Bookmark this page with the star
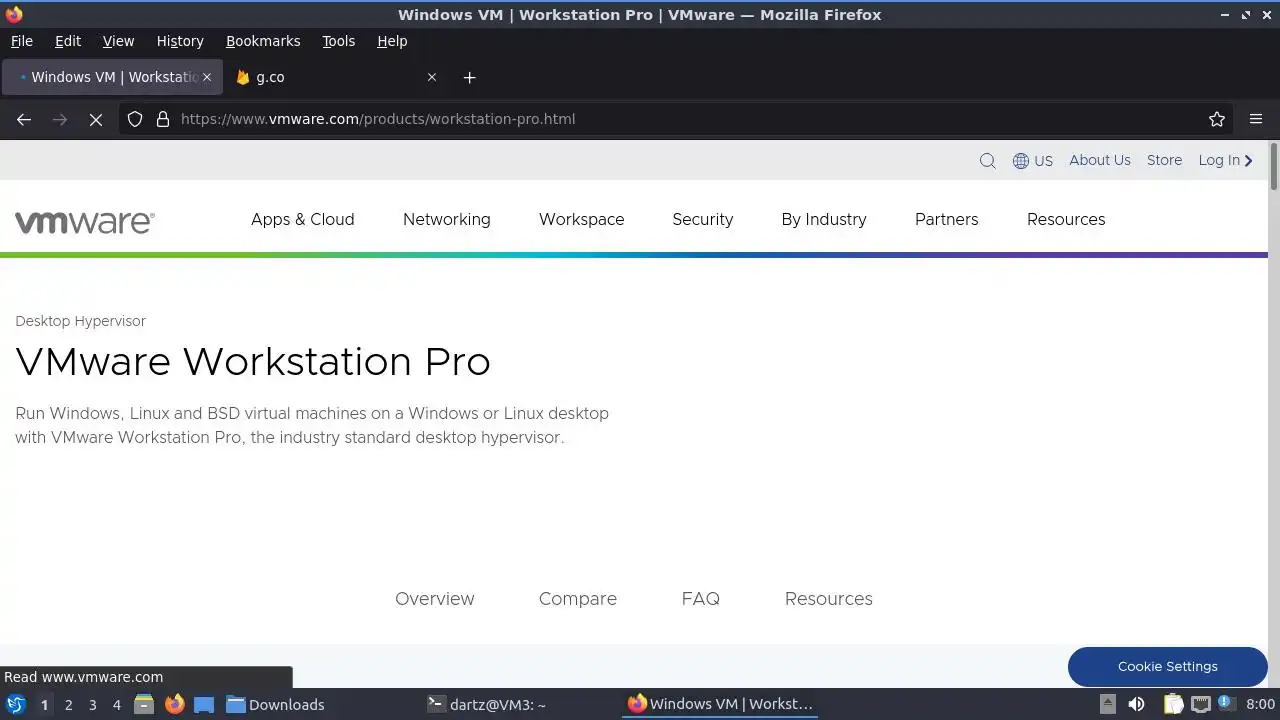This screenshot has width=1280, height=720. point(1217,119)
